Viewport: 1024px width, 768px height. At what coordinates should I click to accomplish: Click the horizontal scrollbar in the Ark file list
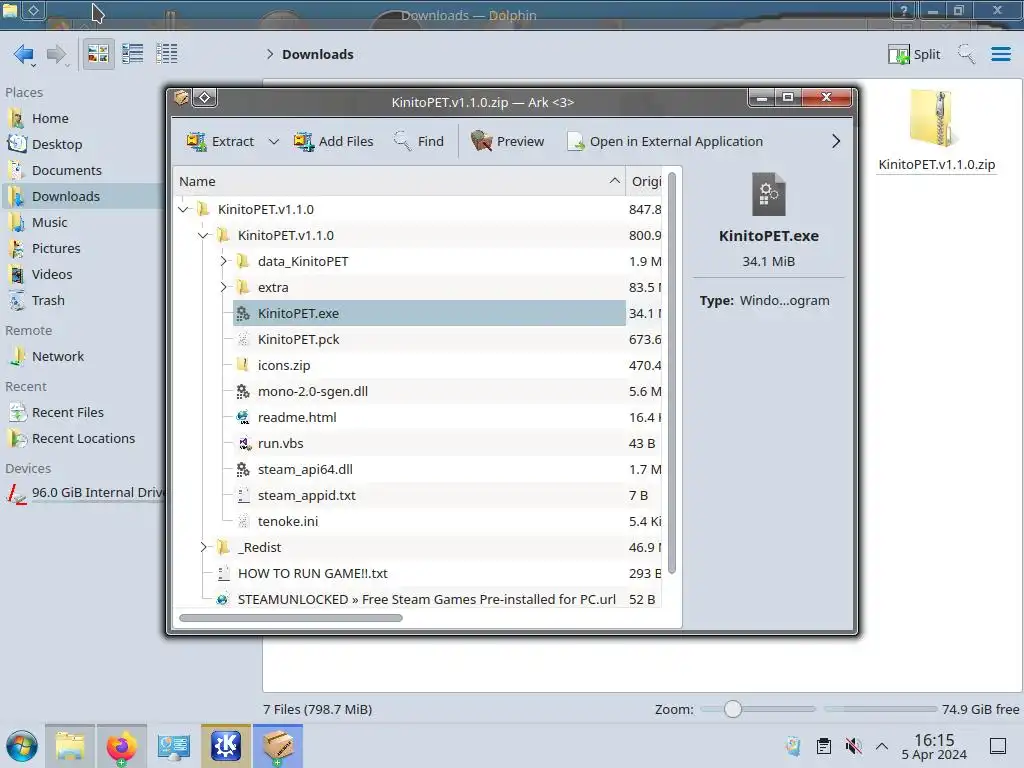coord(291,618)
